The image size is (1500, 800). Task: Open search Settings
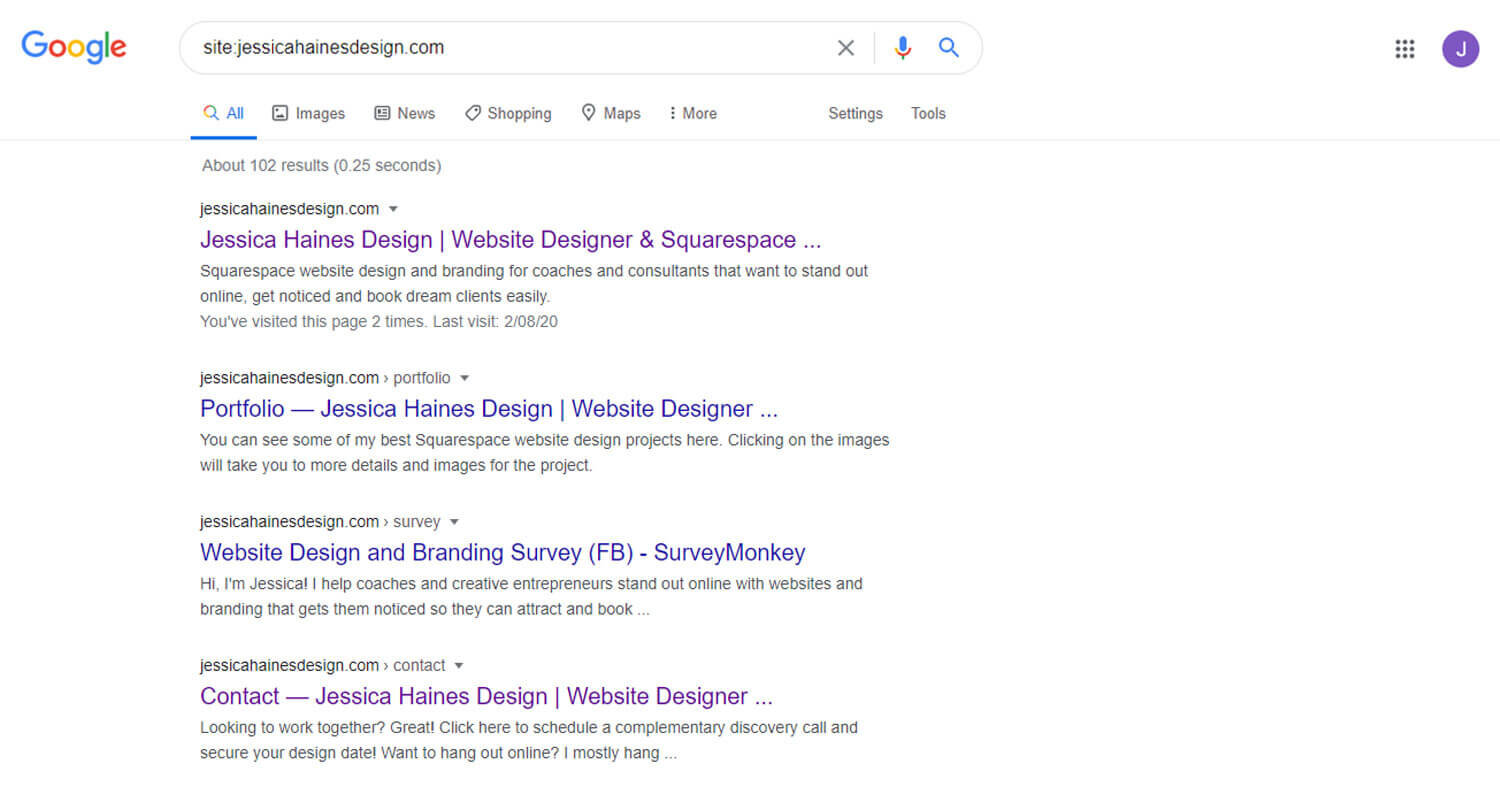pyautogui.click(x=855, y=113)
